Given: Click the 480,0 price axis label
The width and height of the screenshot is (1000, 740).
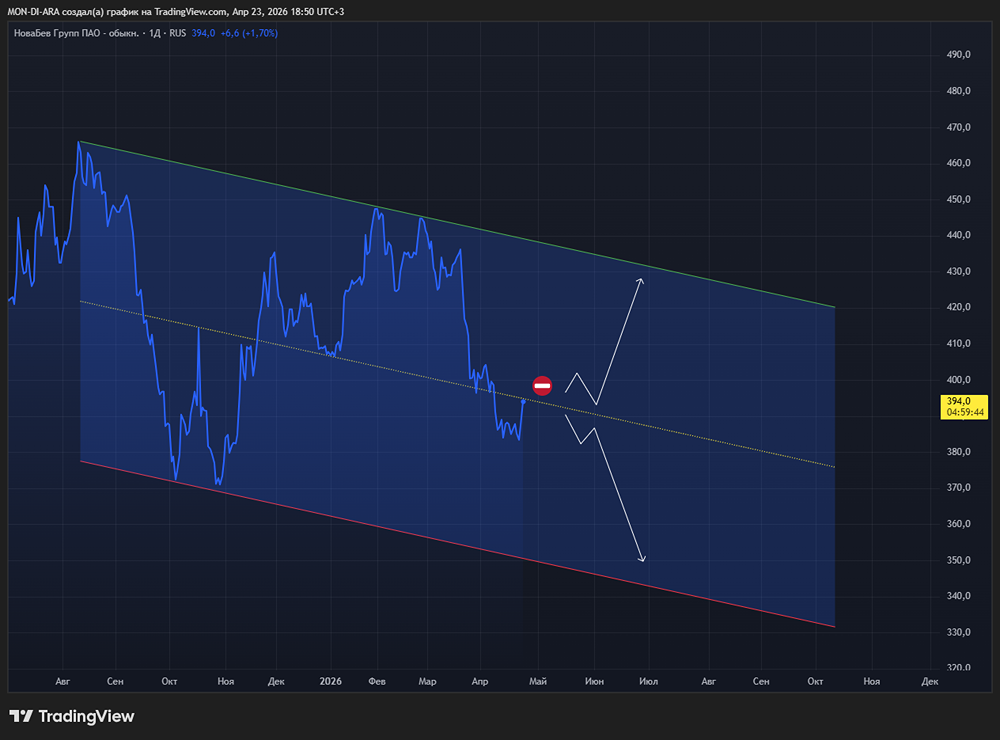Looking at the screenshot, I should pyautogui.click(x=959, y=91).
